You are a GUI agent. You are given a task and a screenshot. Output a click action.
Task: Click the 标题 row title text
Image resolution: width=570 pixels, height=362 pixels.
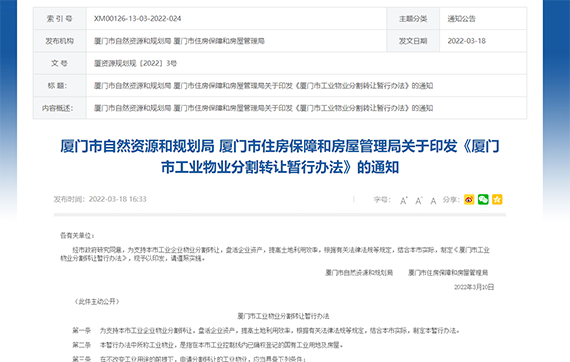[x=263, y=86]
